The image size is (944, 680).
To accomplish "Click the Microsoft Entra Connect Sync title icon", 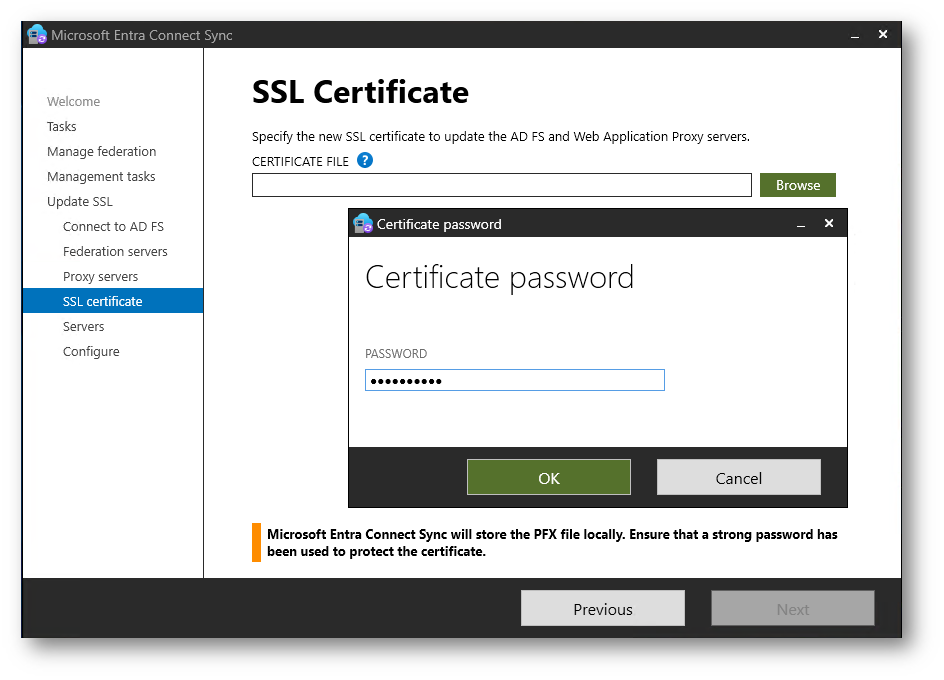I will [x=37, y=34].
